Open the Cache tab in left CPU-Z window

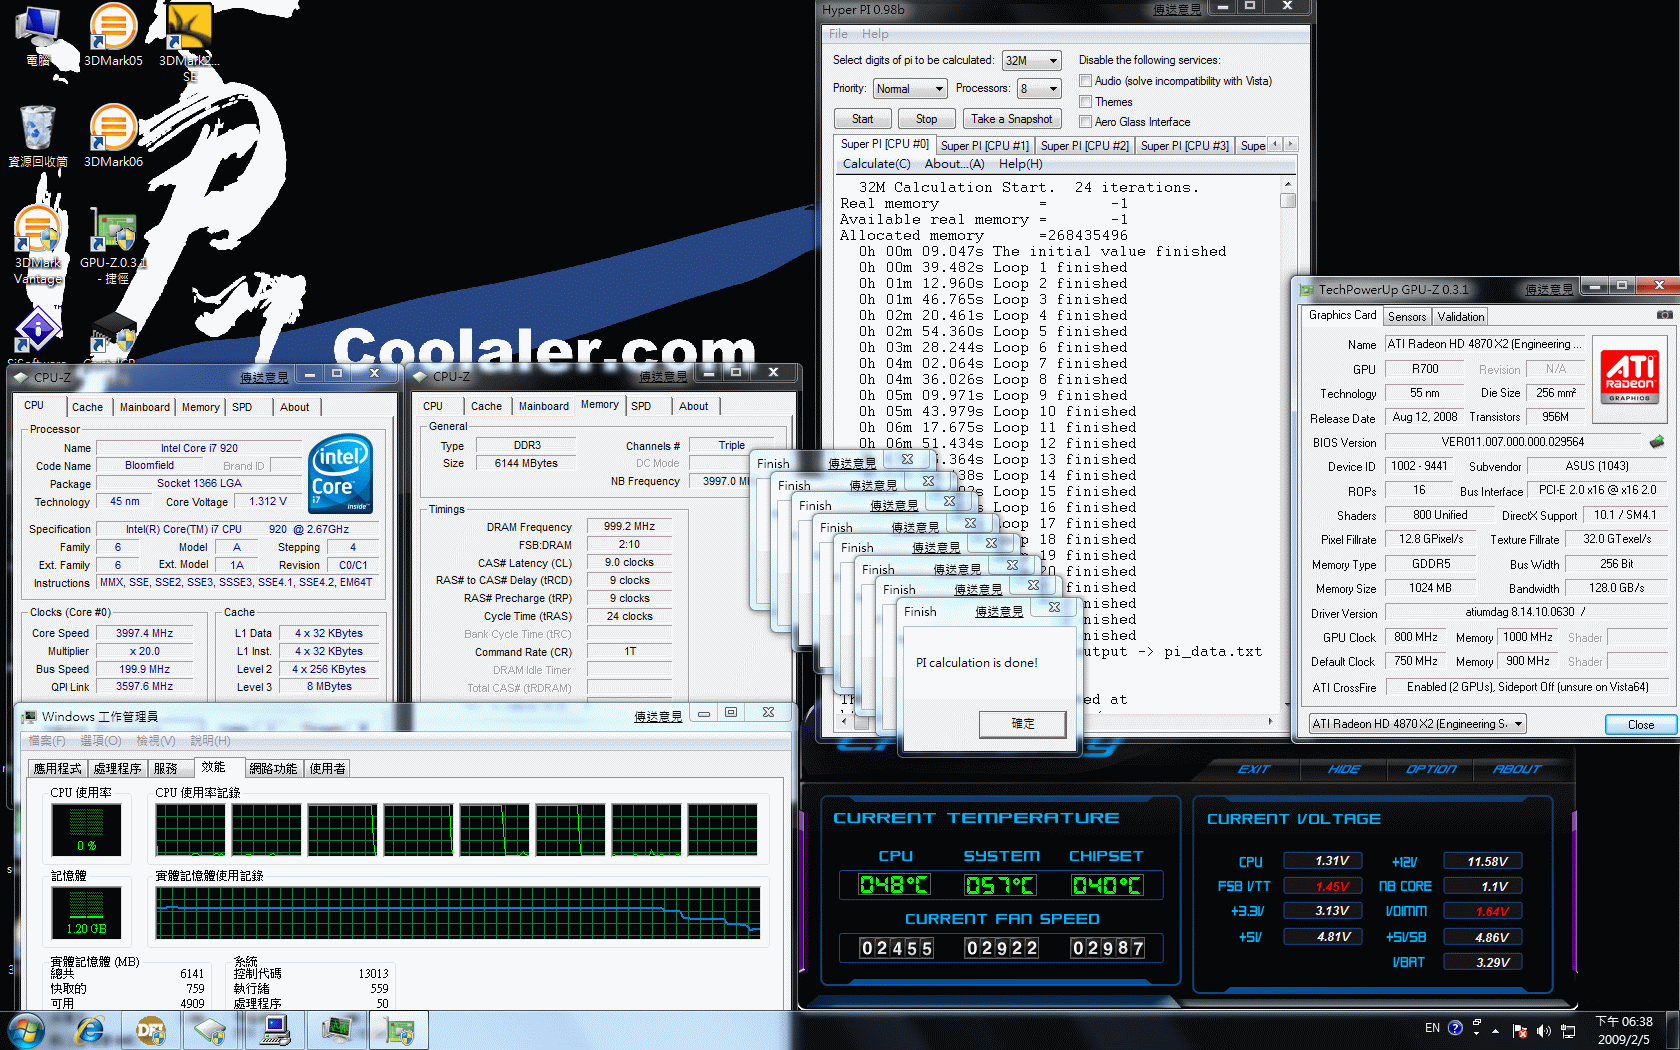(x=87, y=407)
